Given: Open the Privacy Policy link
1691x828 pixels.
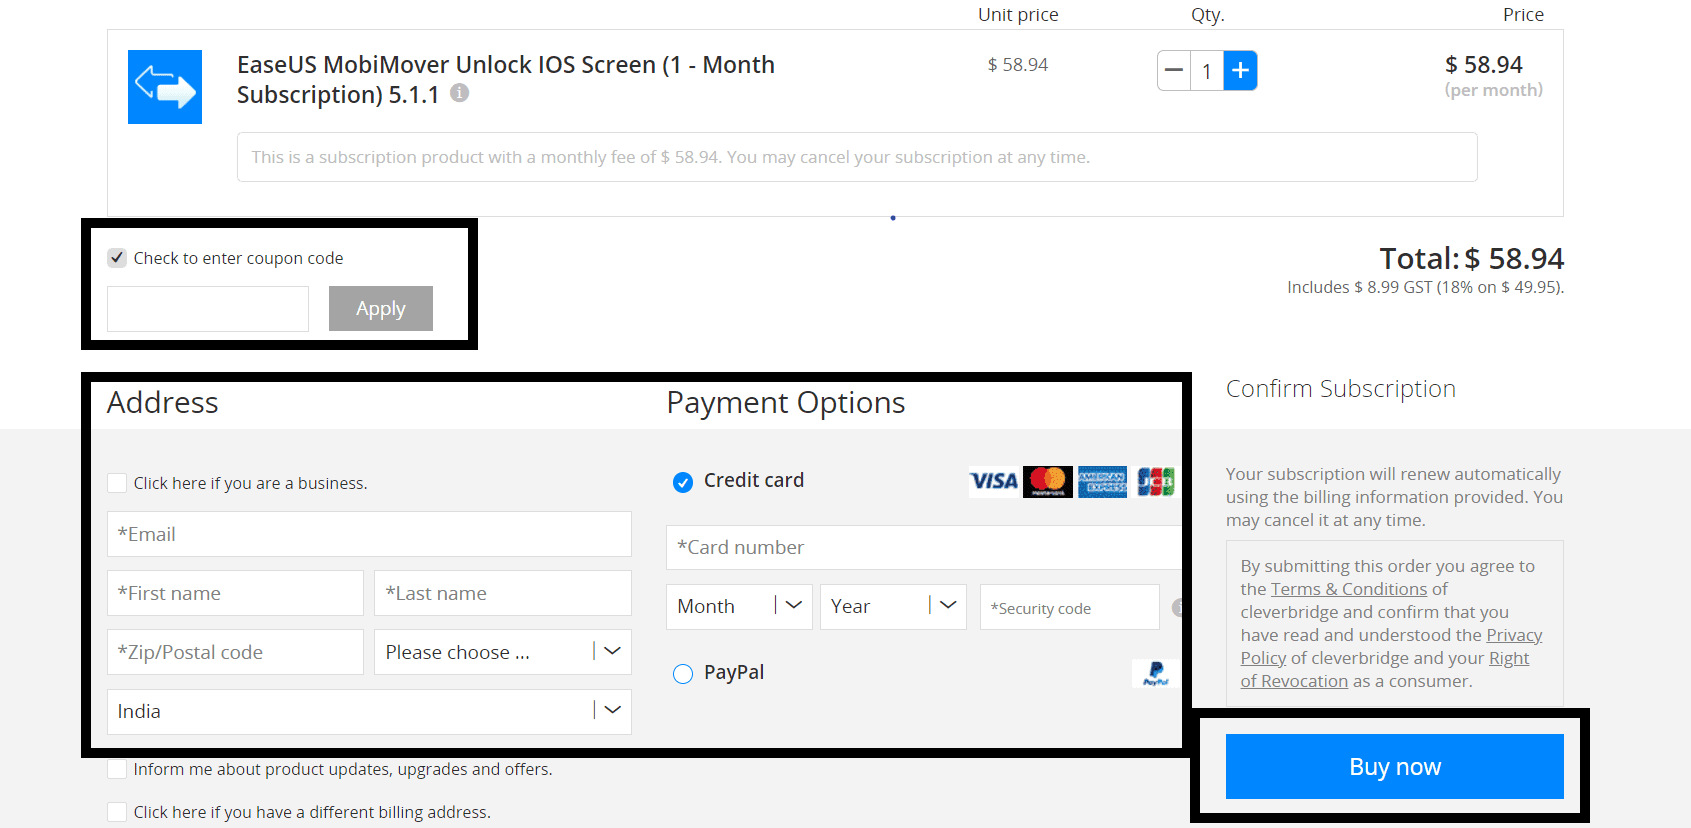Looking at the screenshot, I should 1392,646.
